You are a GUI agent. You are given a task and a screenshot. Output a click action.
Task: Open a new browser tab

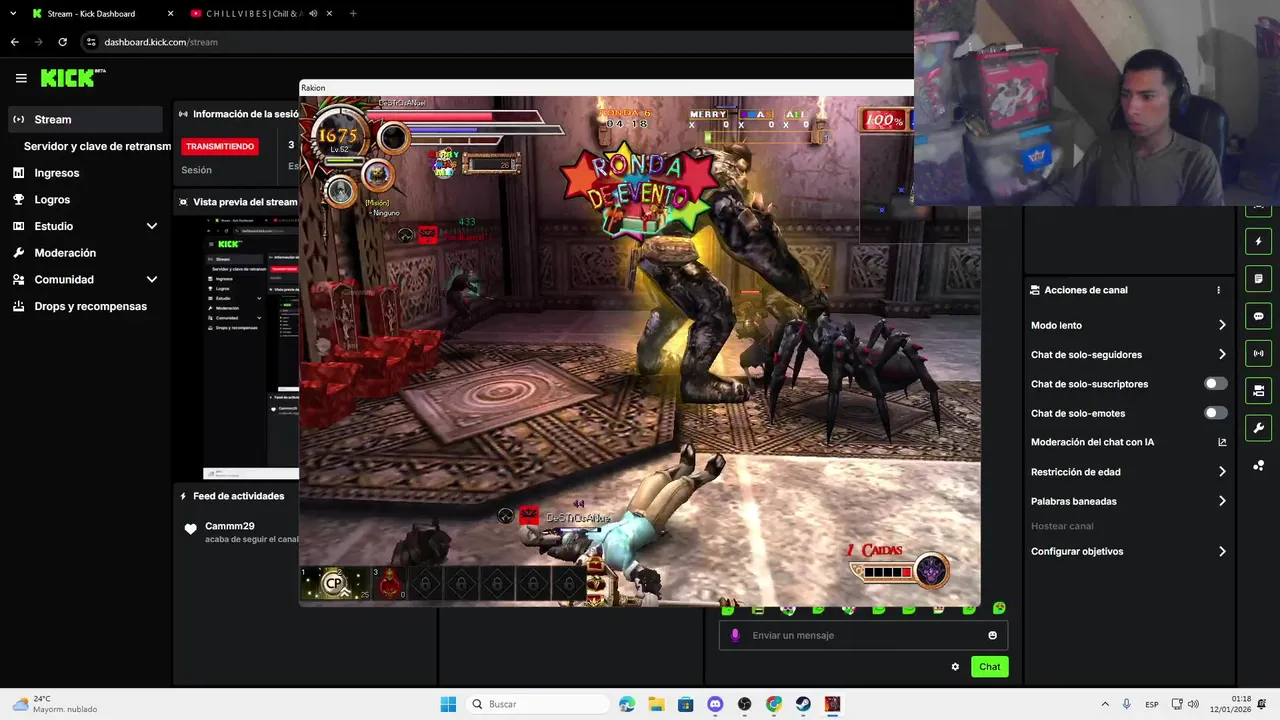(353, 14)
